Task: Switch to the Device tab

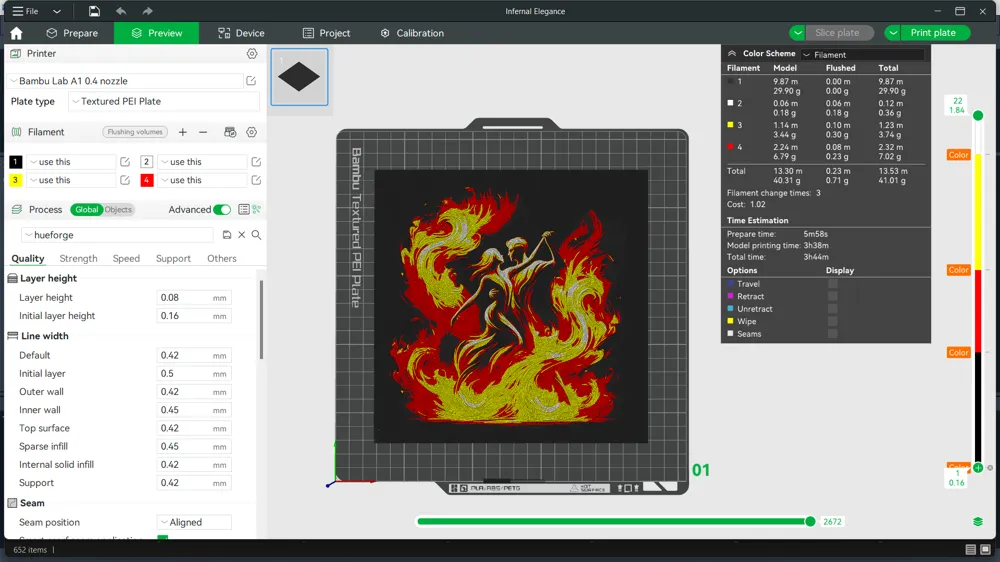Action: (241, 33)
